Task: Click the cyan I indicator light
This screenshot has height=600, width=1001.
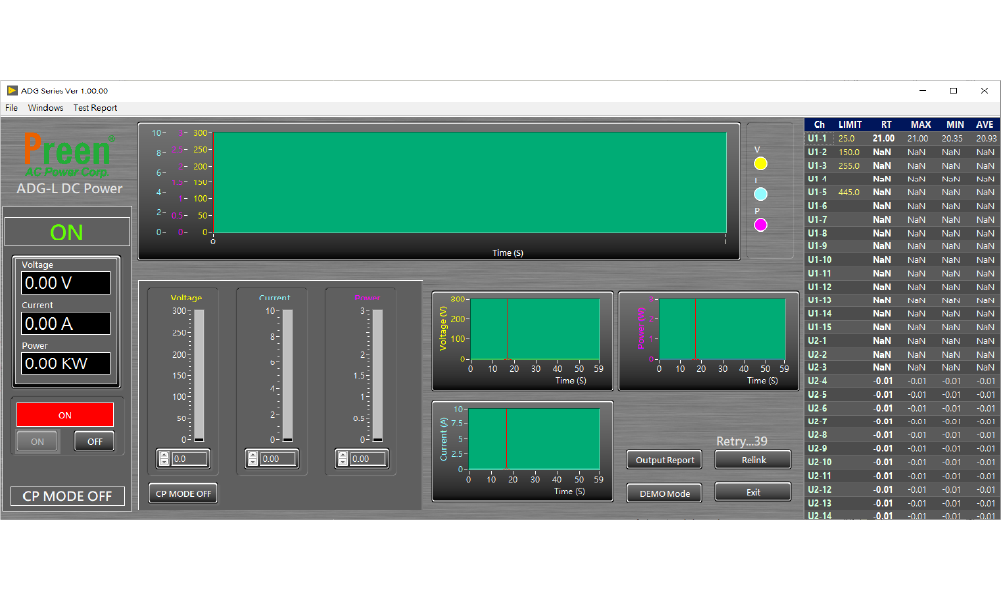Action: pyautogui.click(x=760, y=194)
